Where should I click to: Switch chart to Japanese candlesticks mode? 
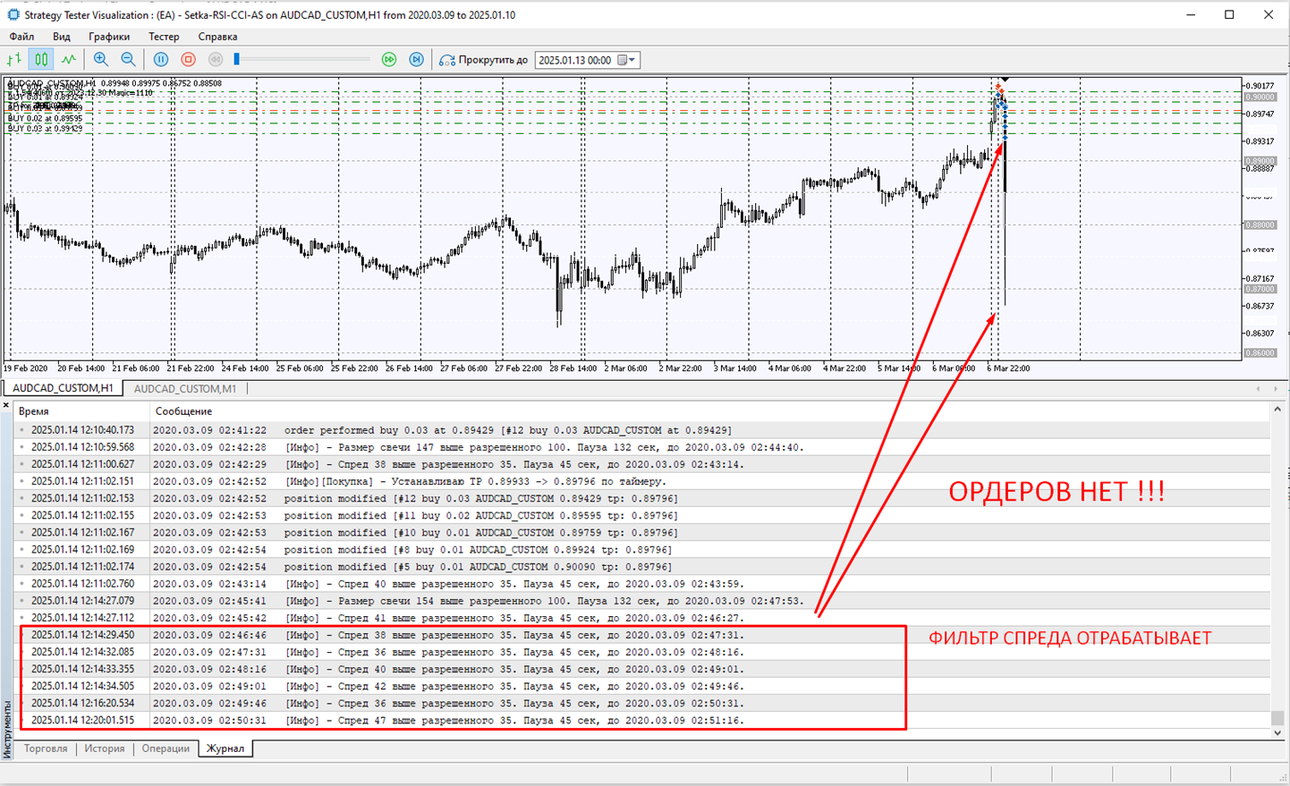click(x=41, y=60)
